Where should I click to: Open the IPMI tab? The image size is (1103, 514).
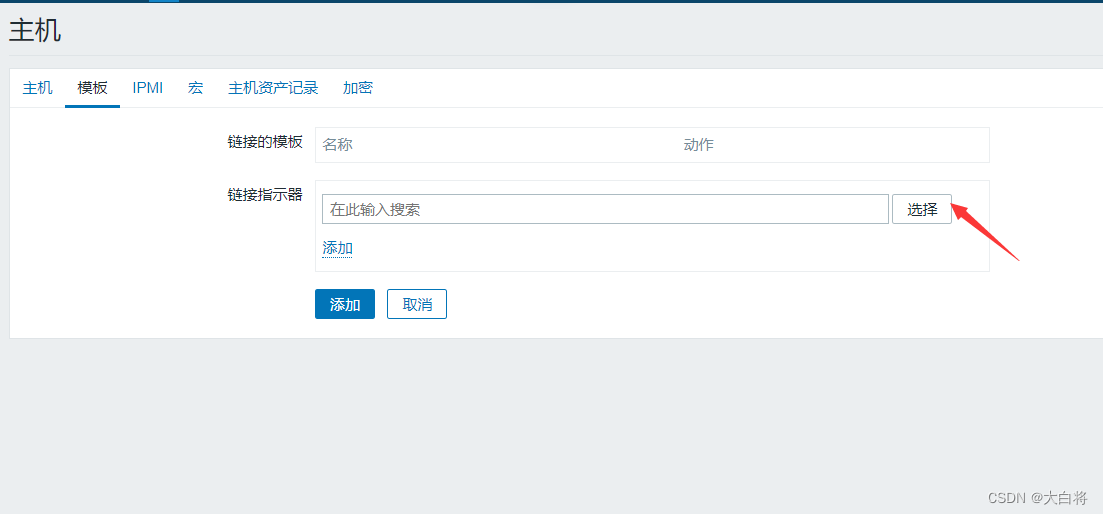[x=148, y=88]
